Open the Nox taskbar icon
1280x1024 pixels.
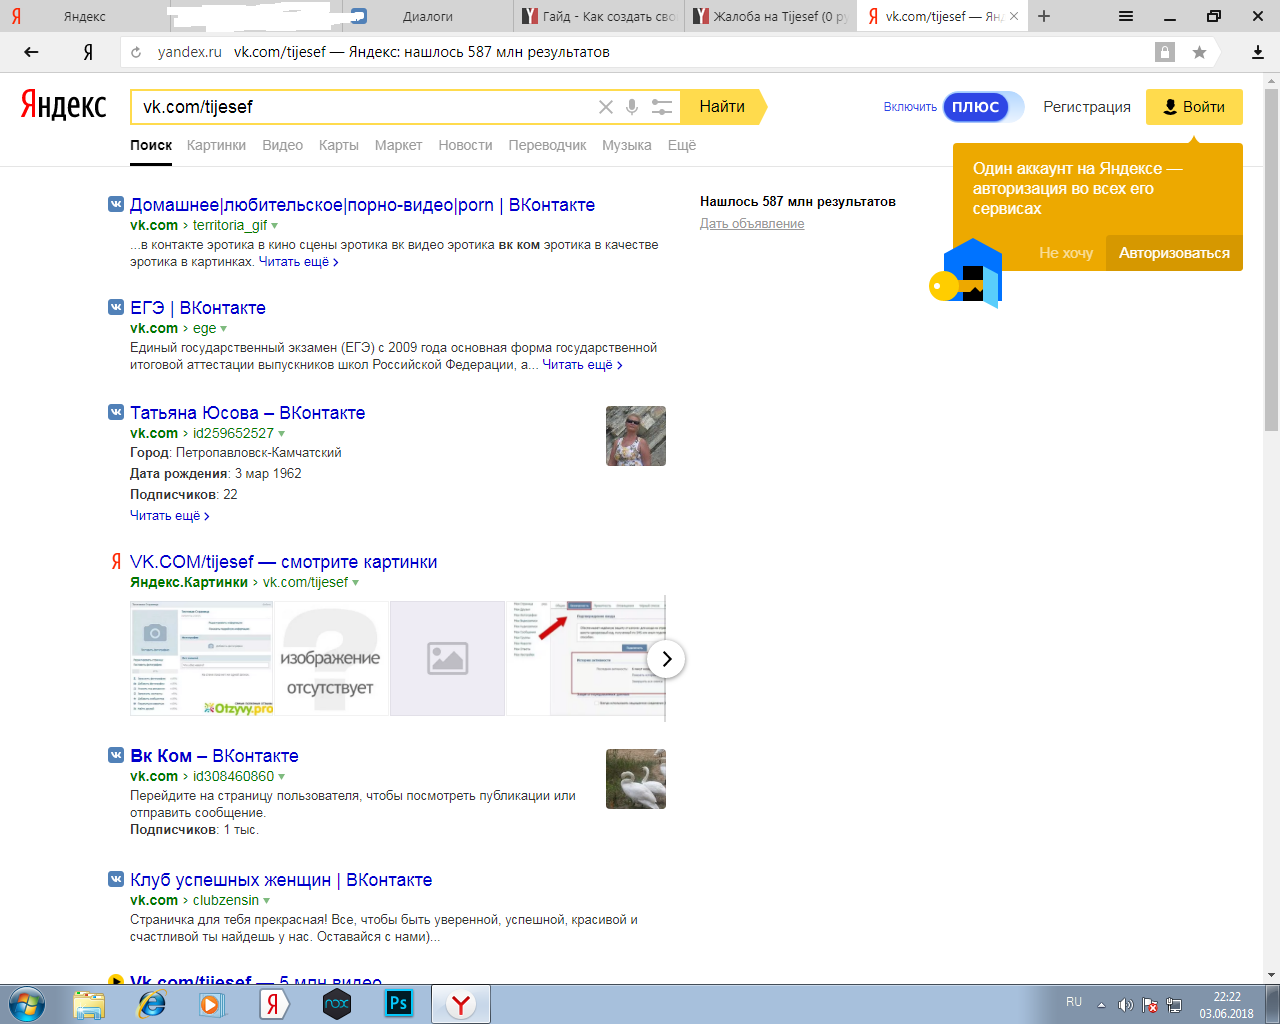(x=337, y=1004)
